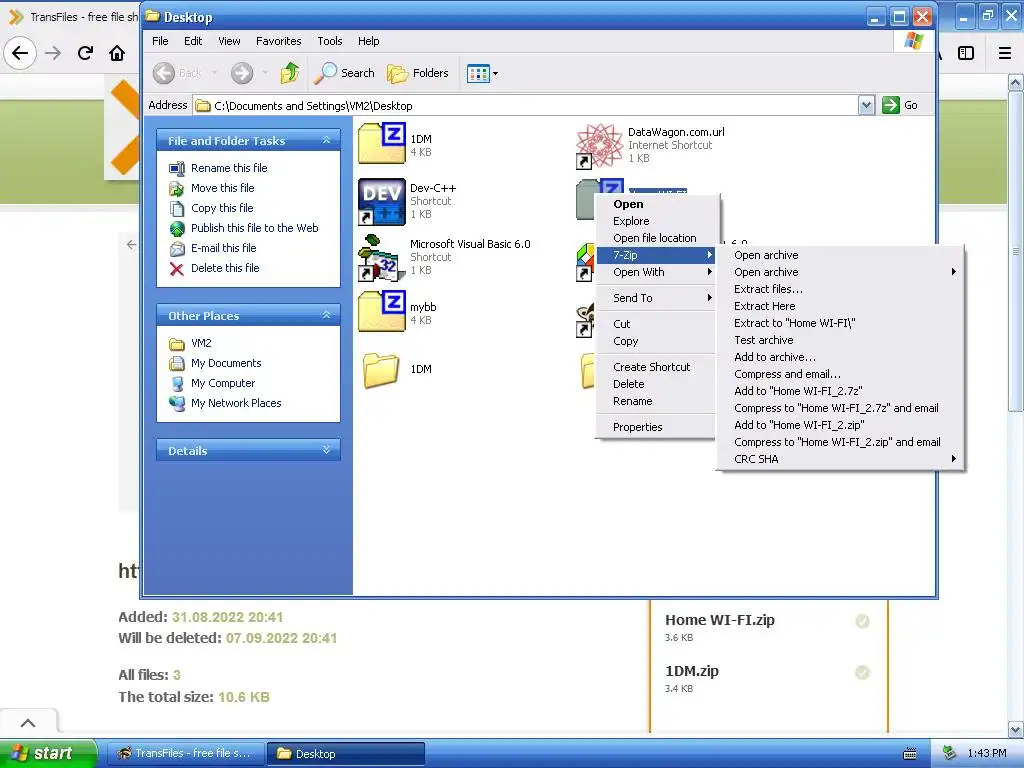This screenshot has height=768, width=1024.
Task: Click Publish this file to the Web
Action: click(254, 228)
